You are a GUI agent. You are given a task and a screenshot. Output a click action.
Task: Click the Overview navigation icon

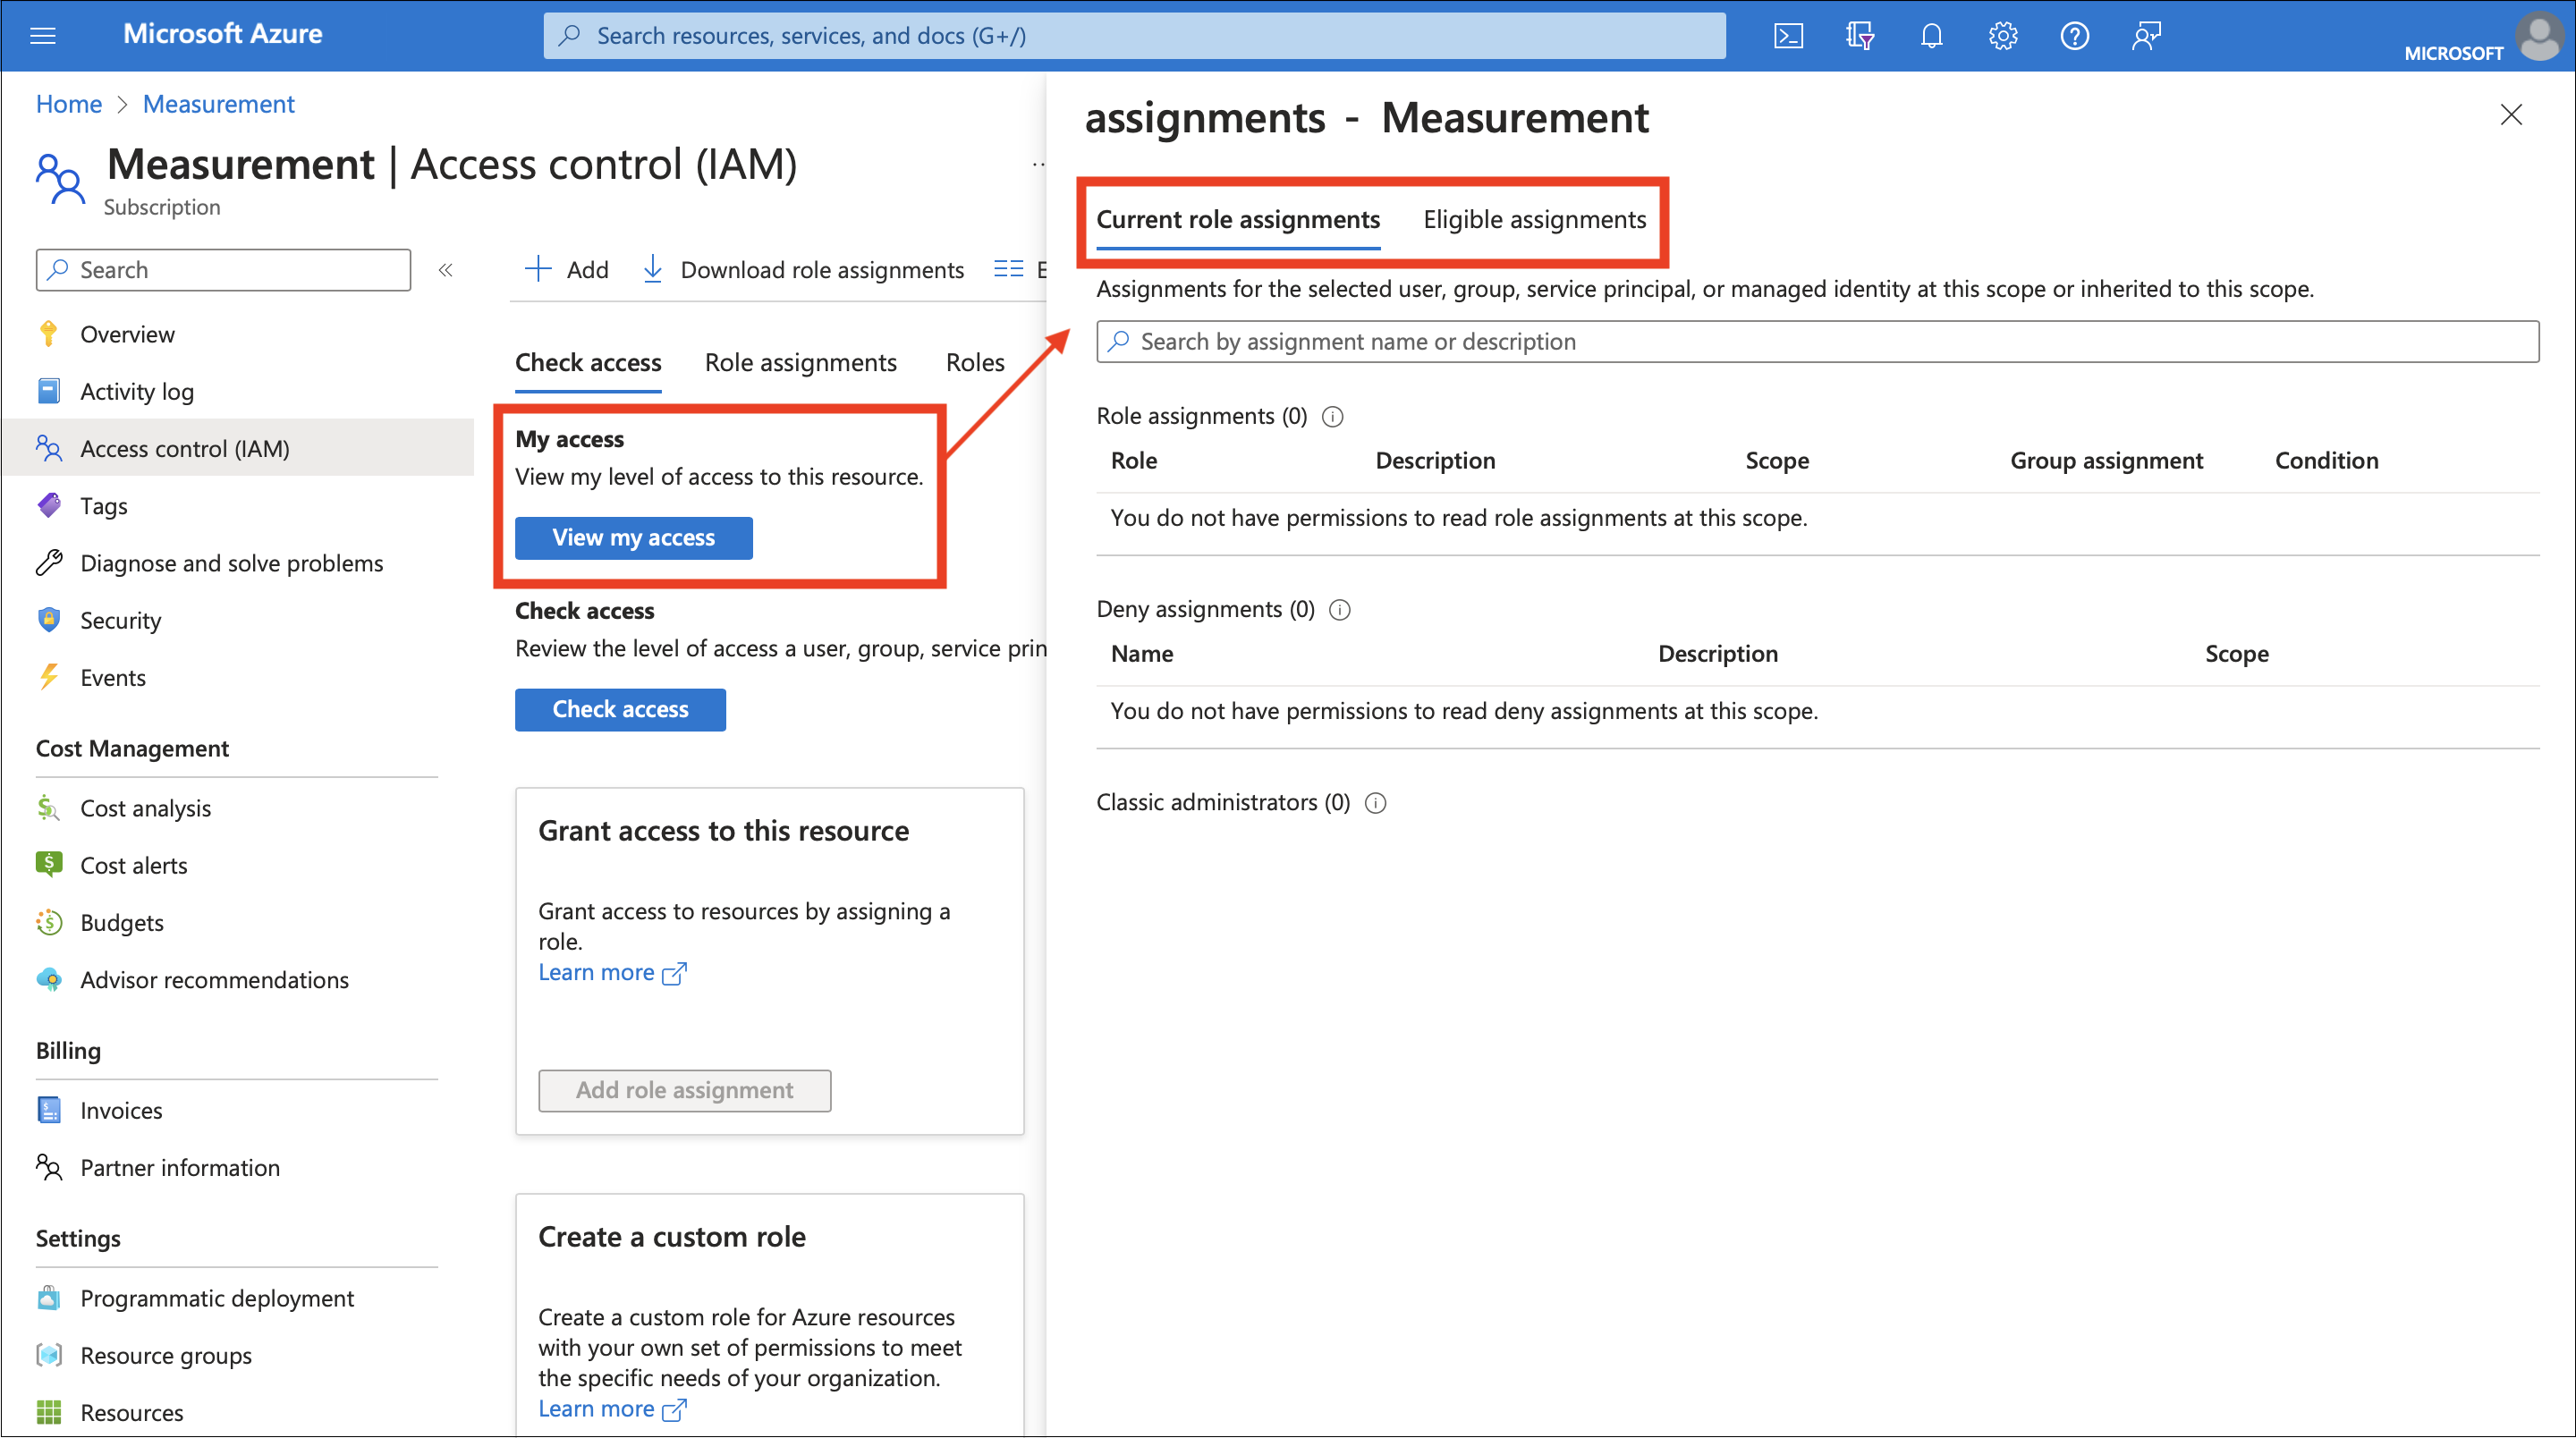tap(49, 333)
